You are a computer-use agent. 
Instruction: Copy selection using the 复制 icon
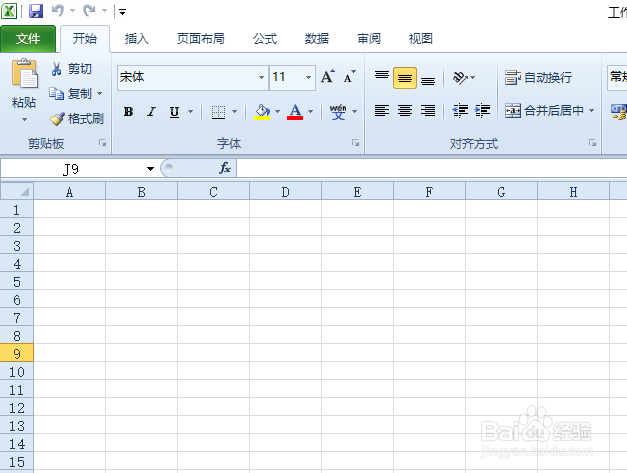click(56, 94)
